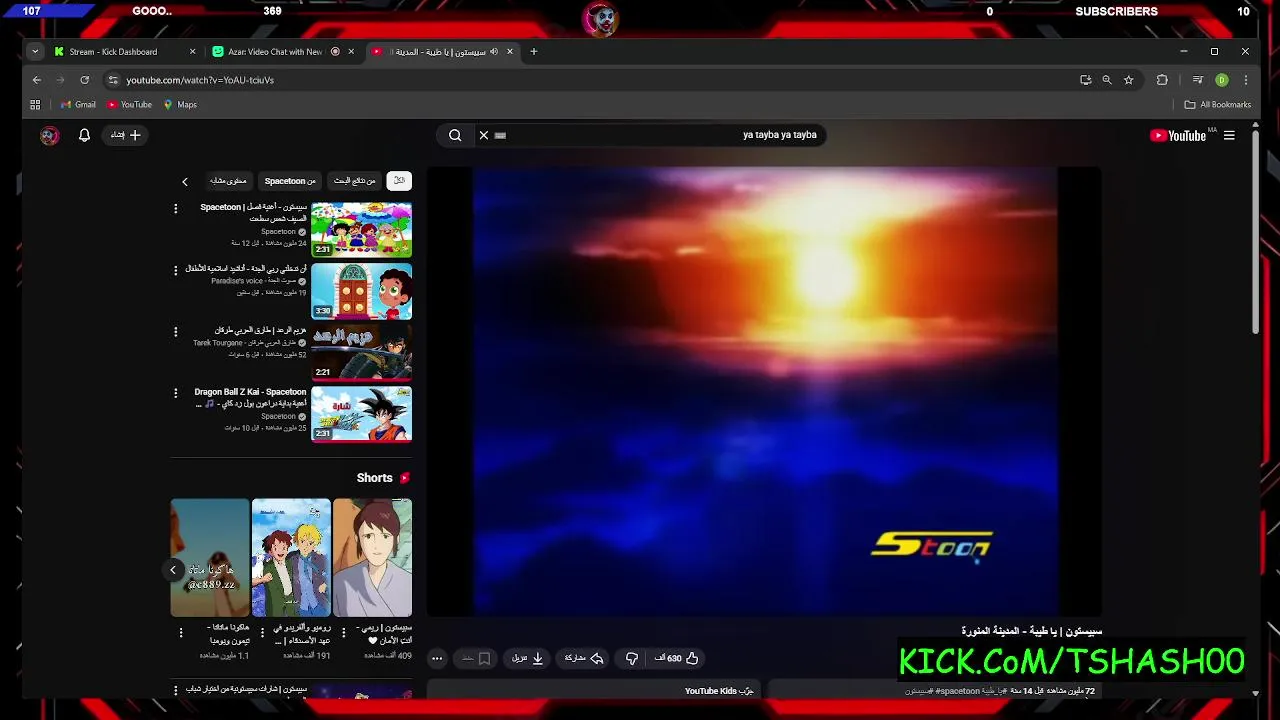The height and width of the screenshot is (720, 1280).
Task: Click the Save bookmark button under video
Action: (476, 658)
